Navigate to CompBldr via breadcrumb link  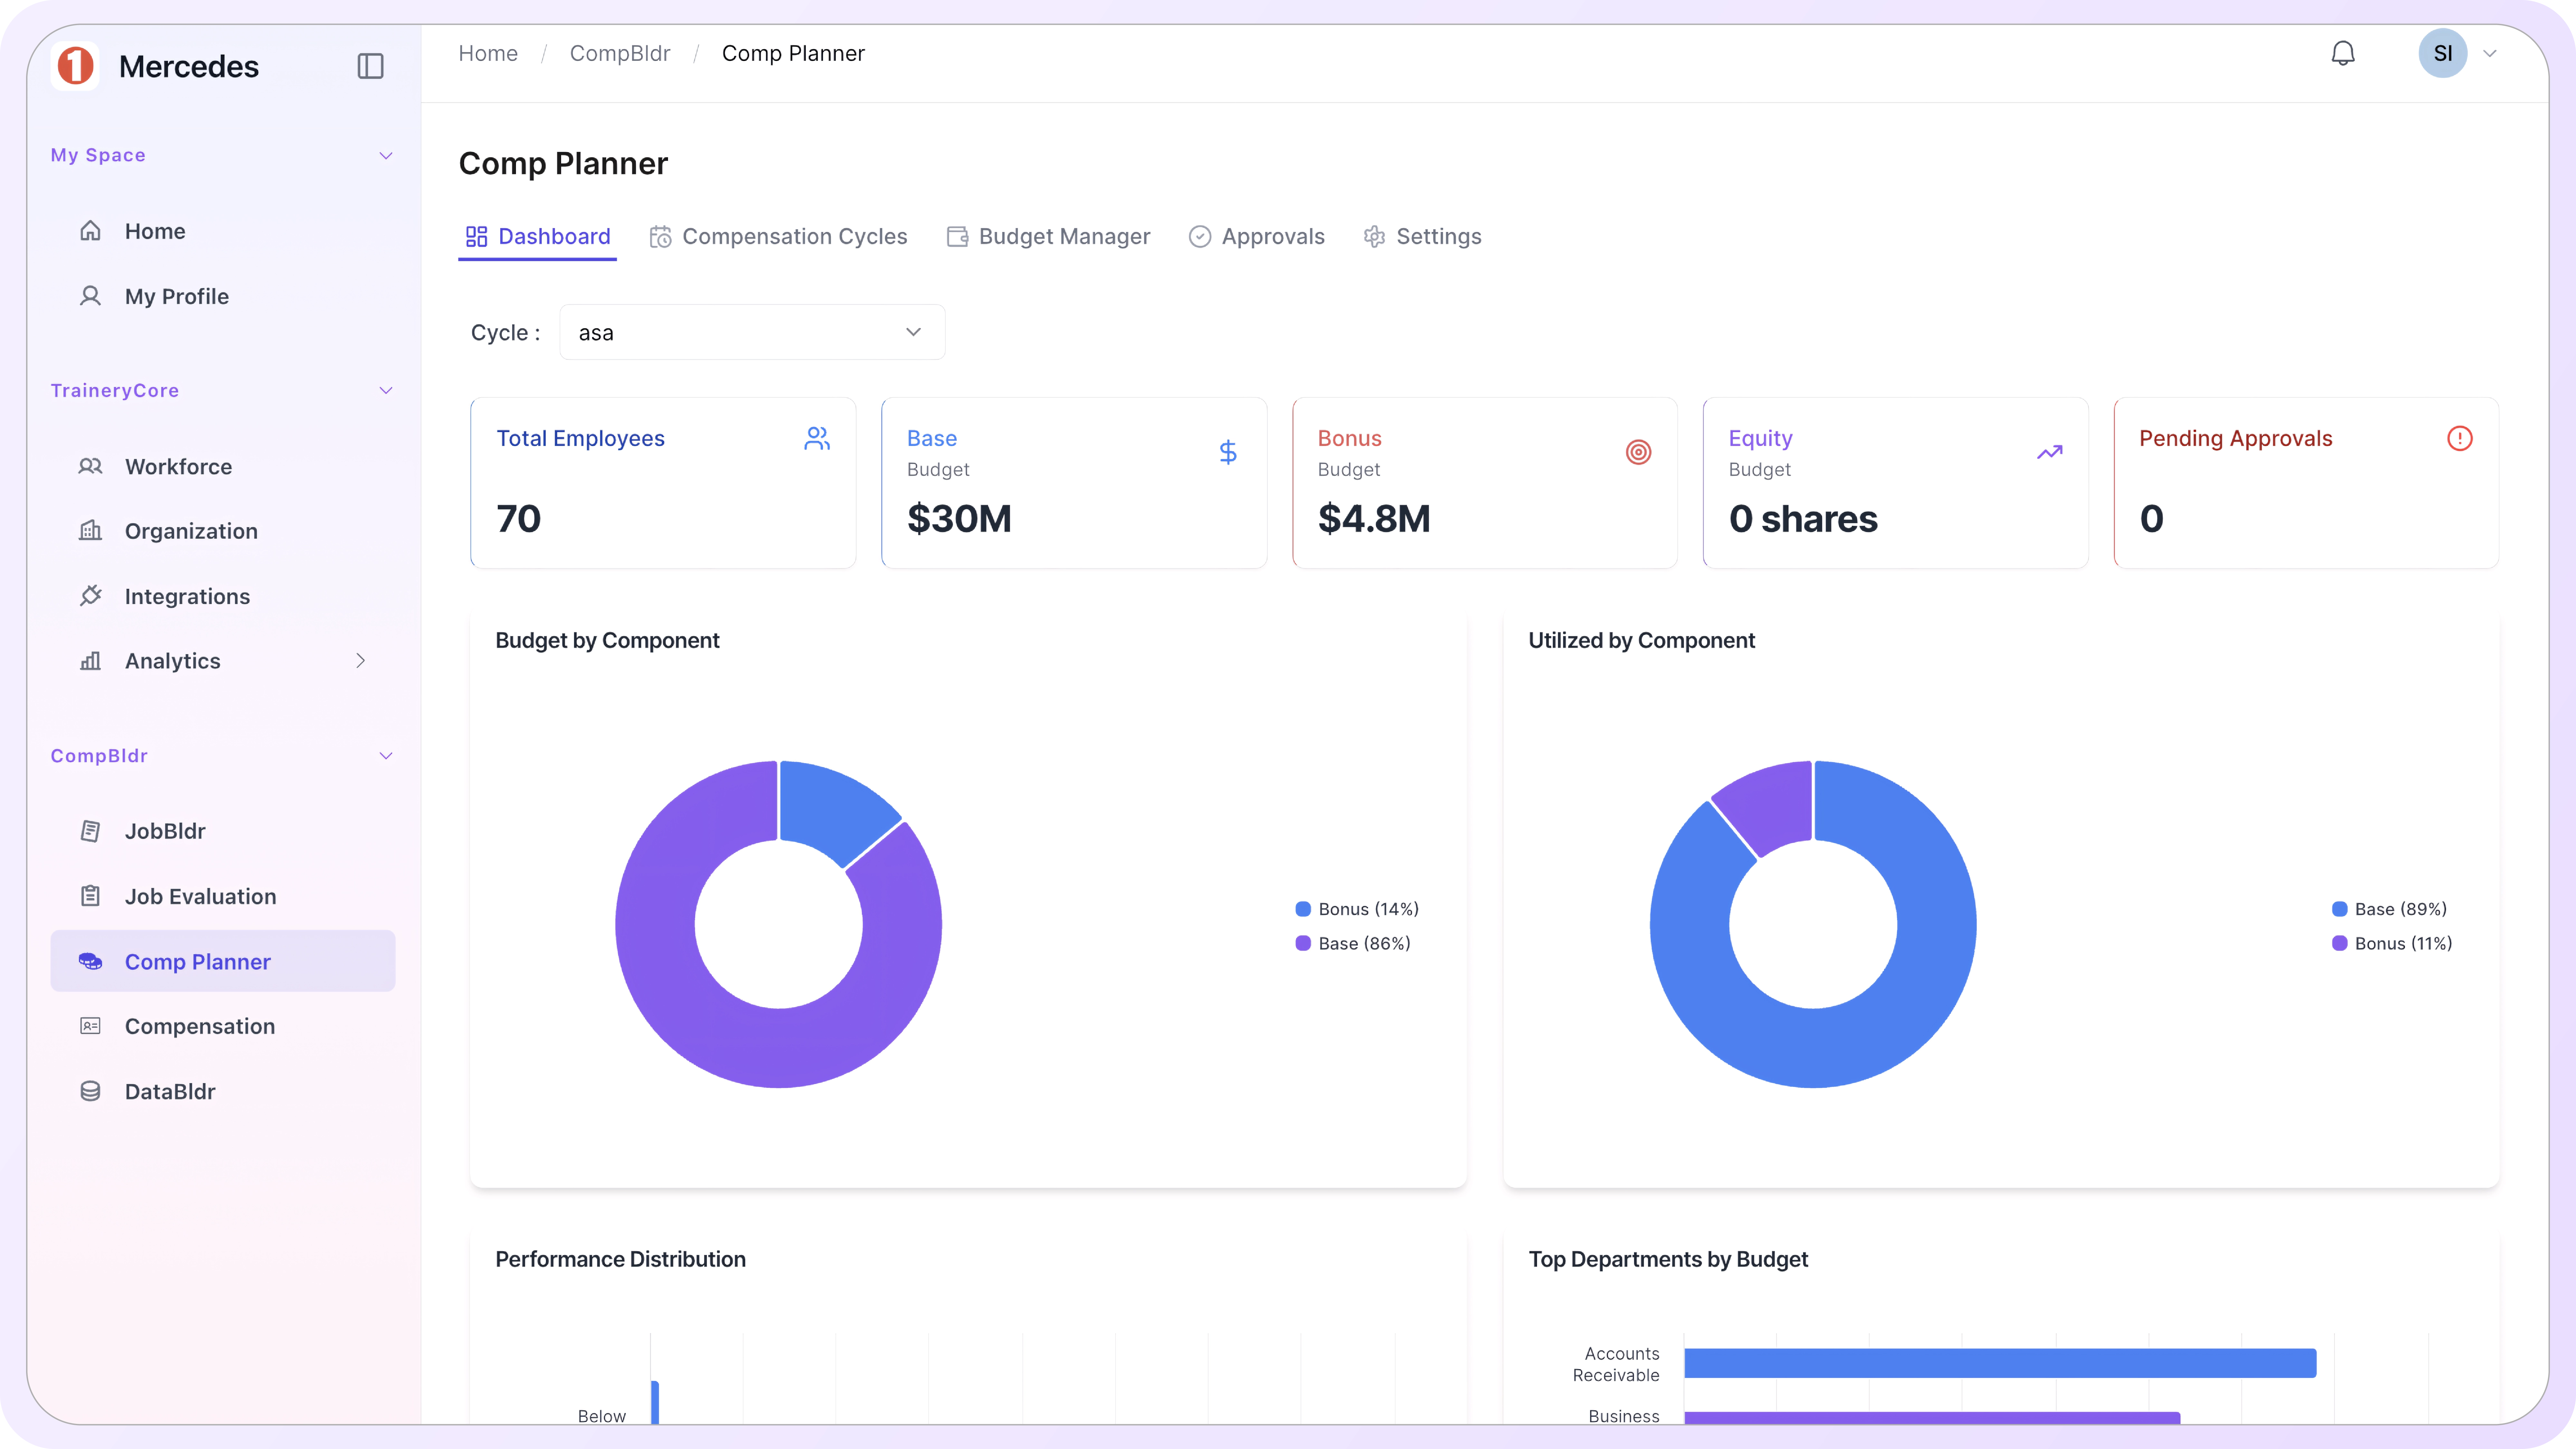coord(620,53)
